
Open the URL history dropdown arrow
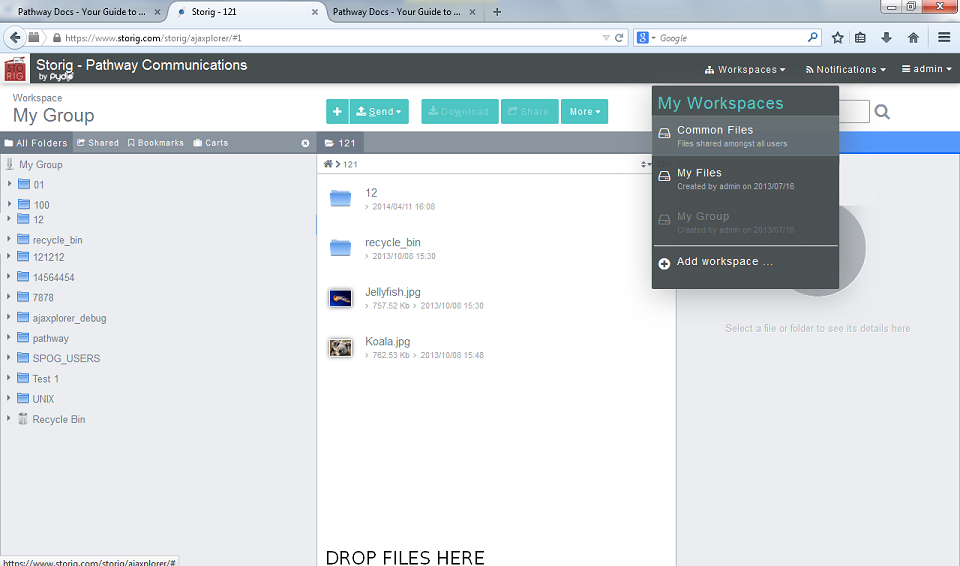tap(606, 37)
